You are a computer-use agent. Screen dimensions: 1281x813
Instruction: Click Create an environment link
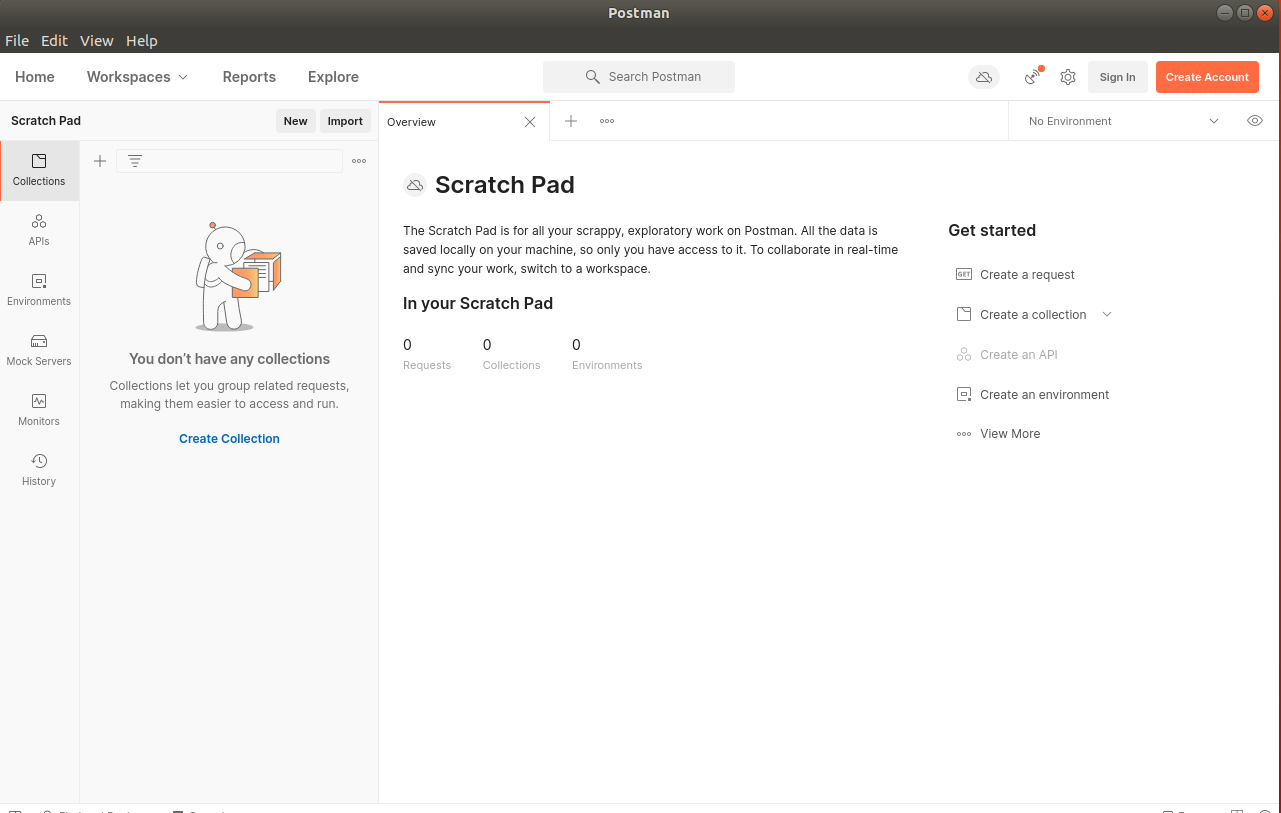(1044, 394)
